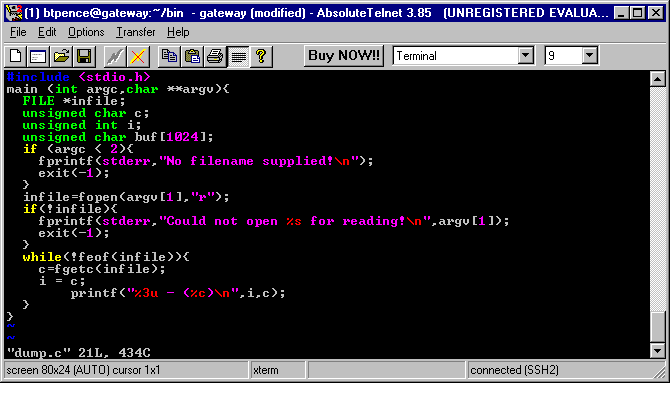Open a file with the folder icon
Image resolution: width=670 pixels, height=407 pixels.
[x=61, y=56]
